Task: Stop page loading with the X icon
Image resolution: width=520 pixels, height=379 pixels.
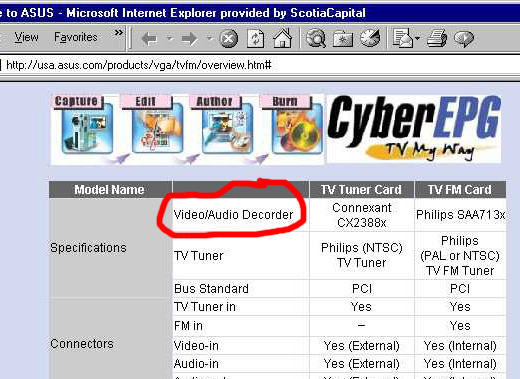Action: [229, 38]
